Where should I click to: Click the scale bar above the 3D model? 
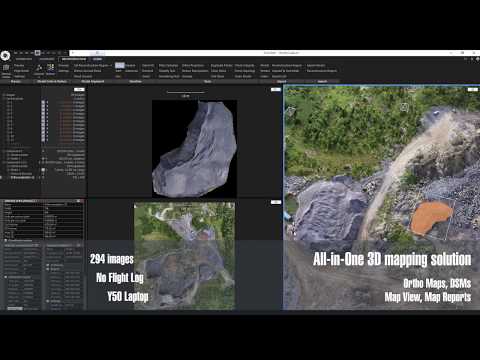point(185,93)
